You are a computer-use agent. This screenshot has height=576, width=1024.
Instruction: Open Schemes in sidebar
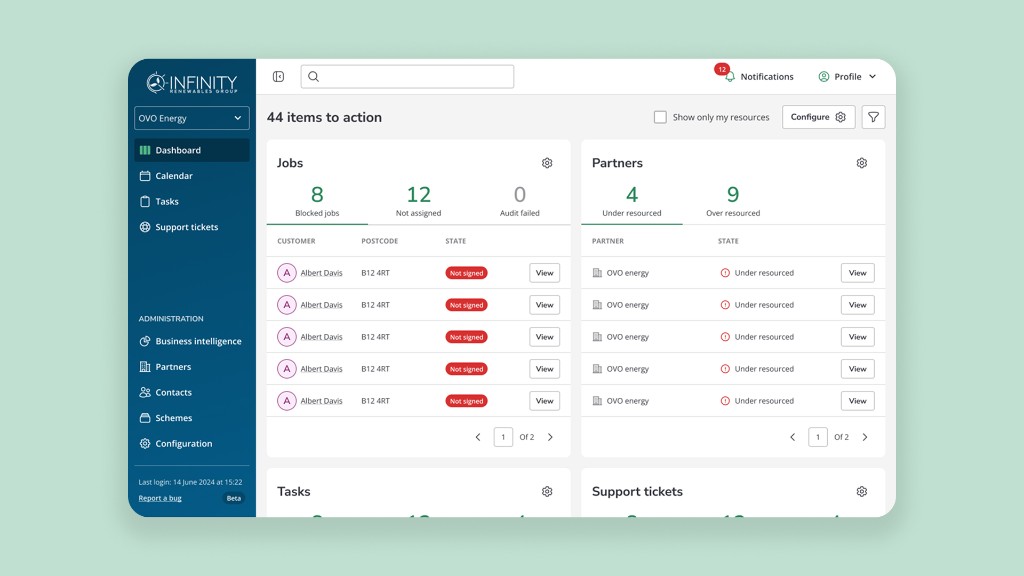point(191,417)
